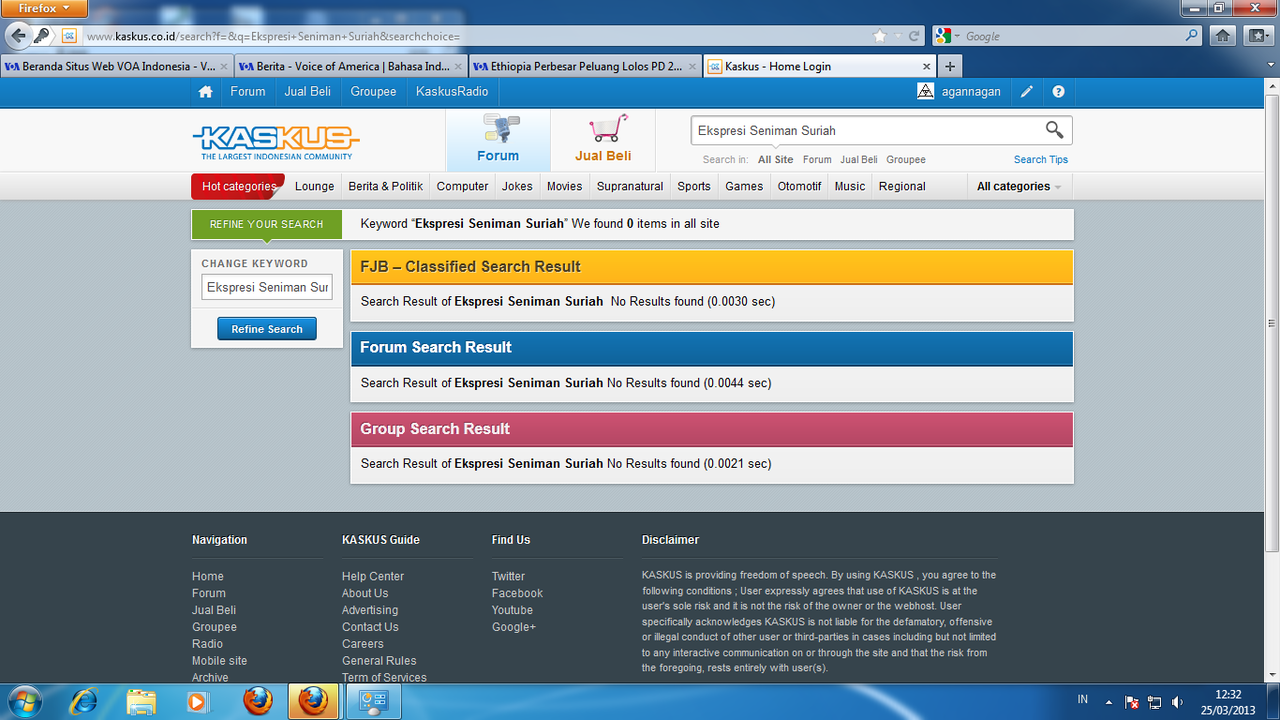Screen dimensions: 1280x720
Task: Open the Supranatural category
Action: [630, 186]
